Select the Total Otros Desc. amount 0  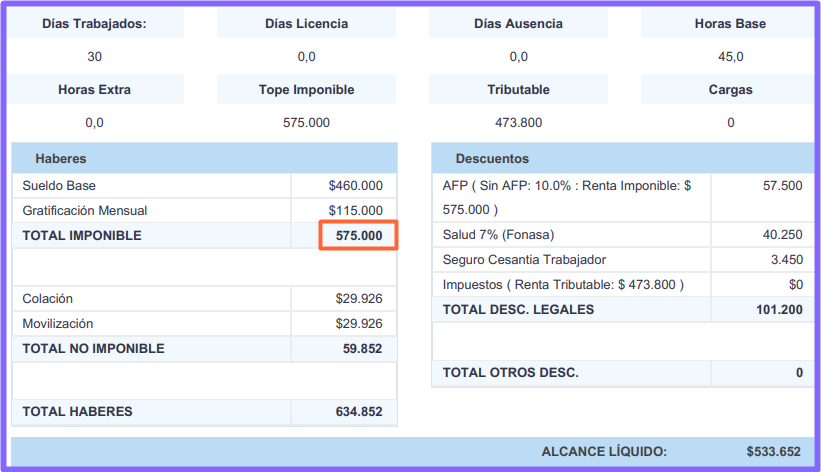799,372
